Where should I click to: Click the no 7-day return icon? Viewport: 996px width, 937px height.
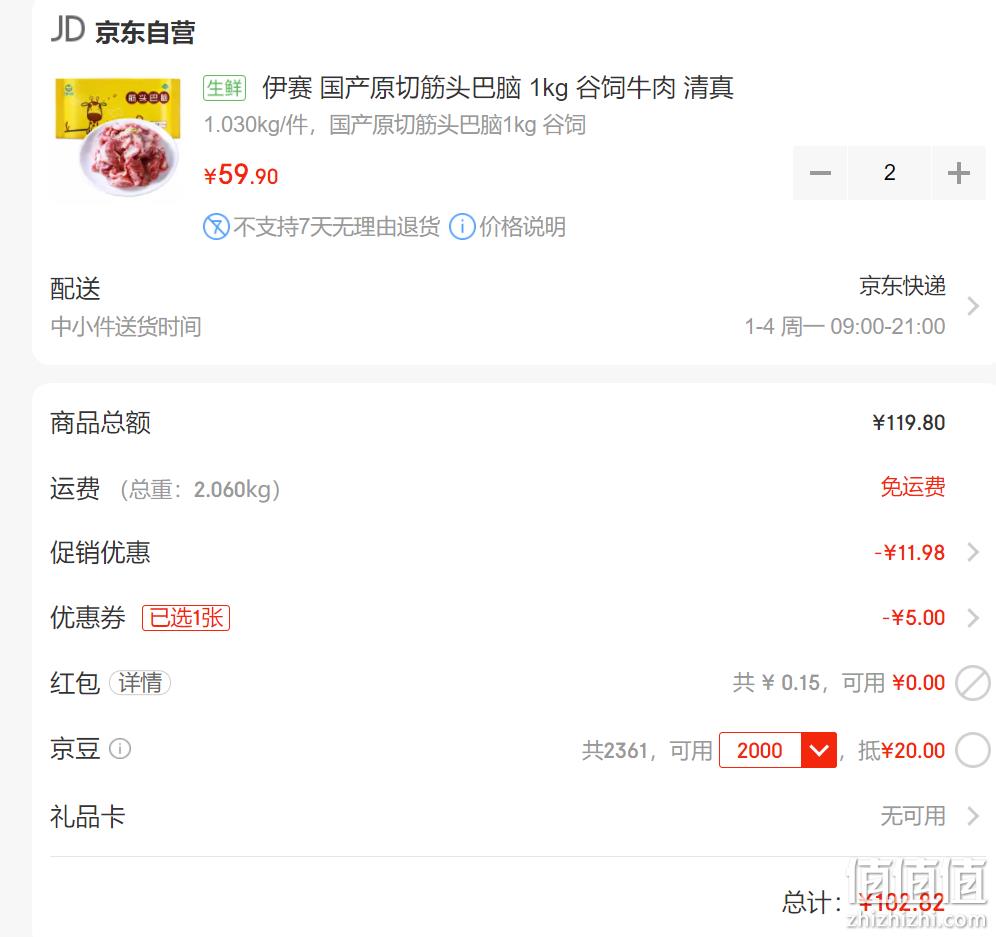click(216, 227)
